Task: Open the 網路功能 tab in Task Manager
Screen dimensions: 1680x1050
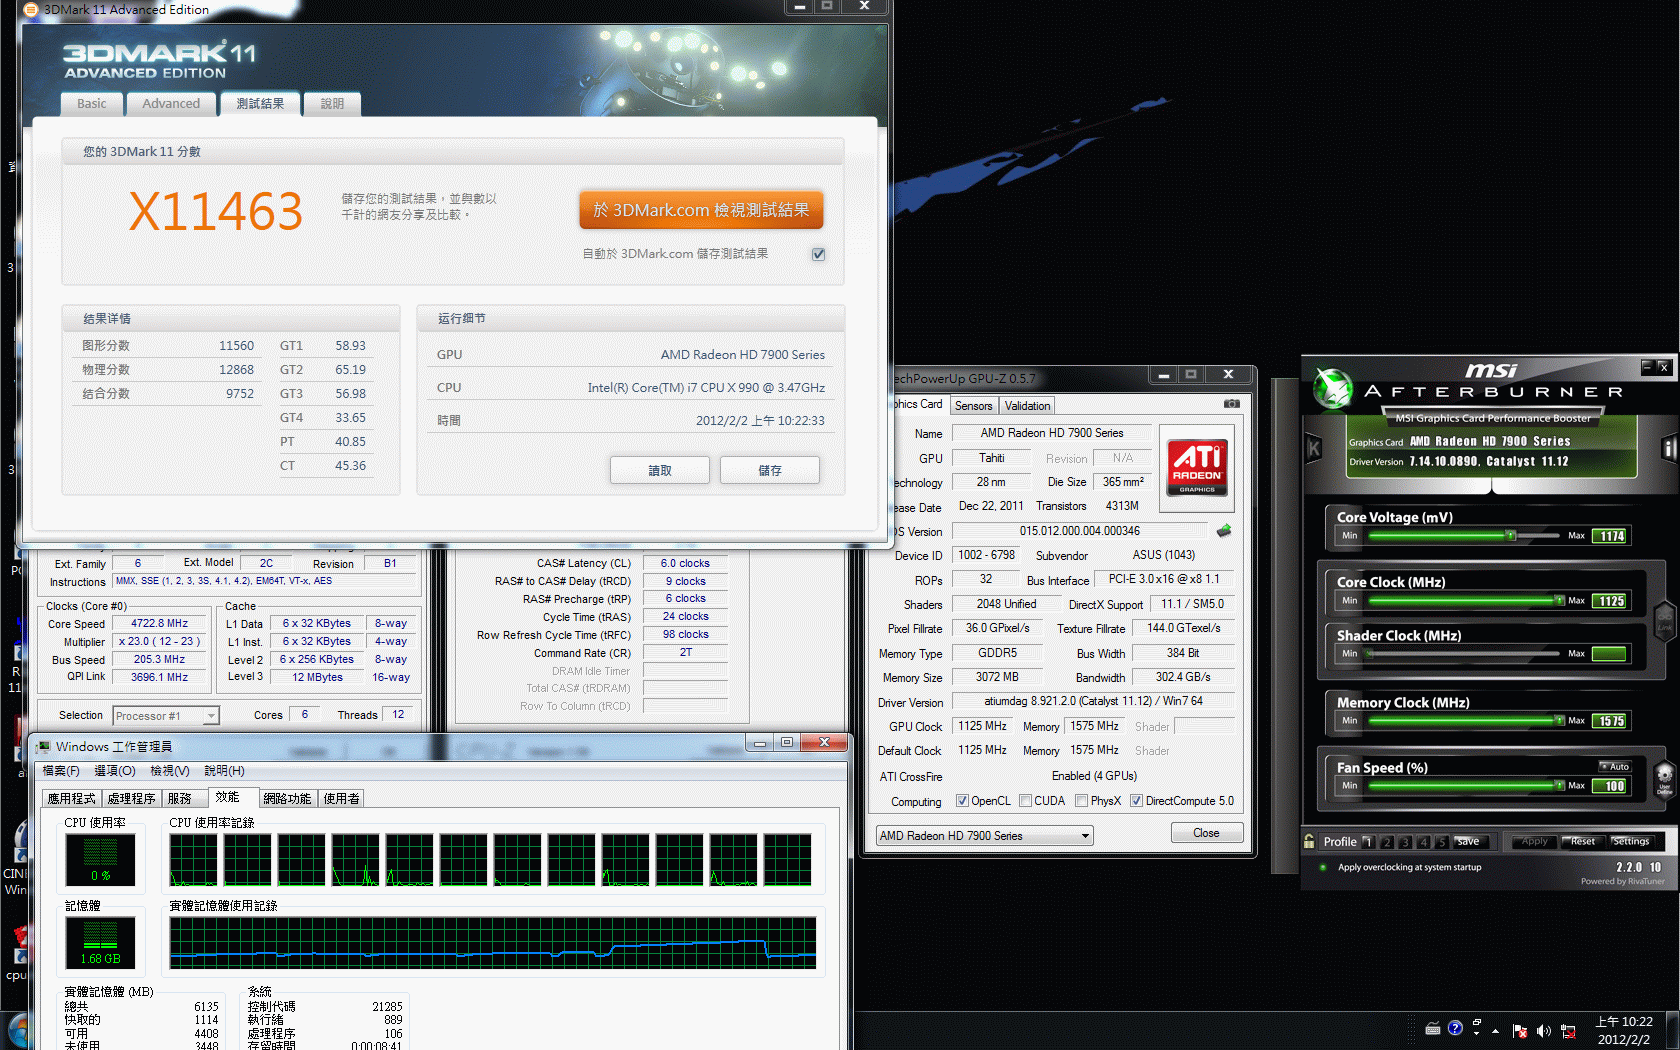Action: coord(288,798)
